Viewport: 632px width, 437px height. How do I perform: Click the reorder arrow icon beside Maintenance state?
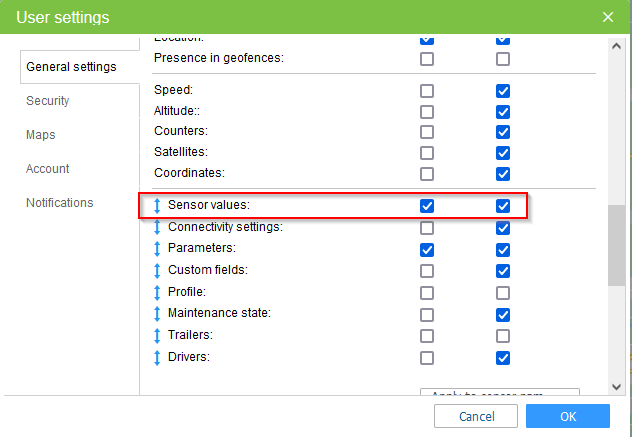coord(157,314)
